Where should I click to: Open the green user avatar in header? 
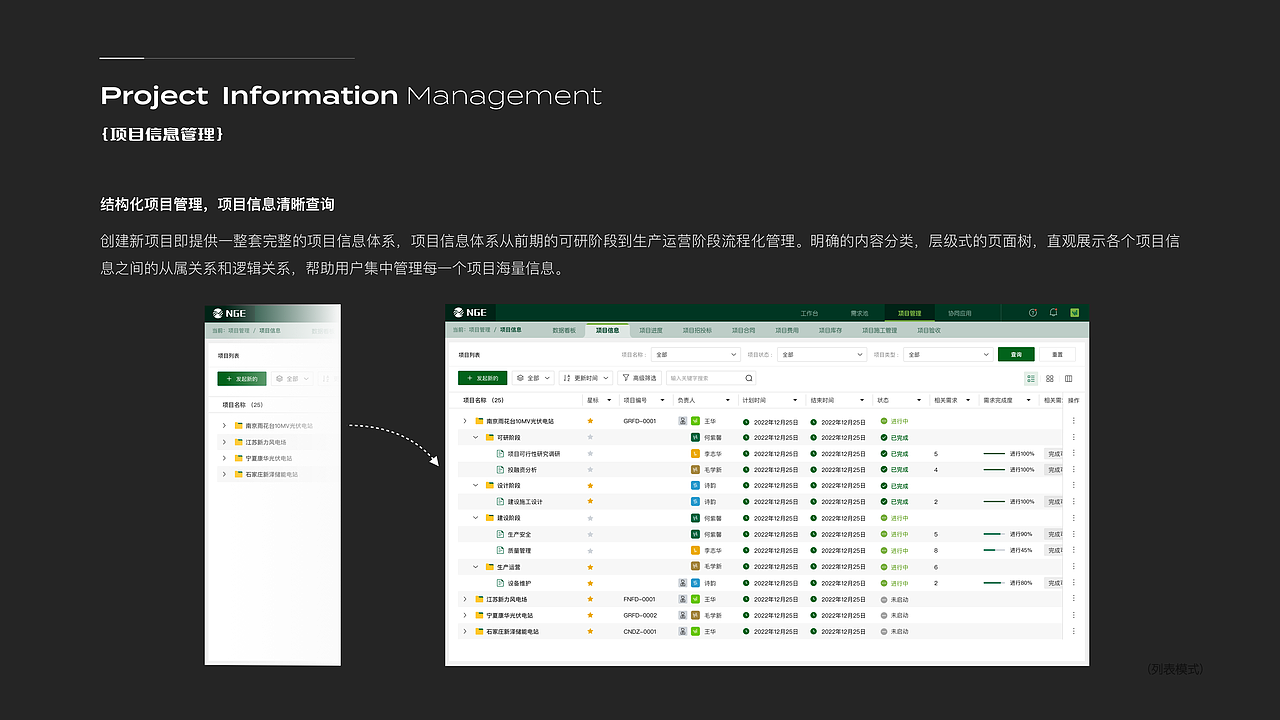coord(1075,313)
